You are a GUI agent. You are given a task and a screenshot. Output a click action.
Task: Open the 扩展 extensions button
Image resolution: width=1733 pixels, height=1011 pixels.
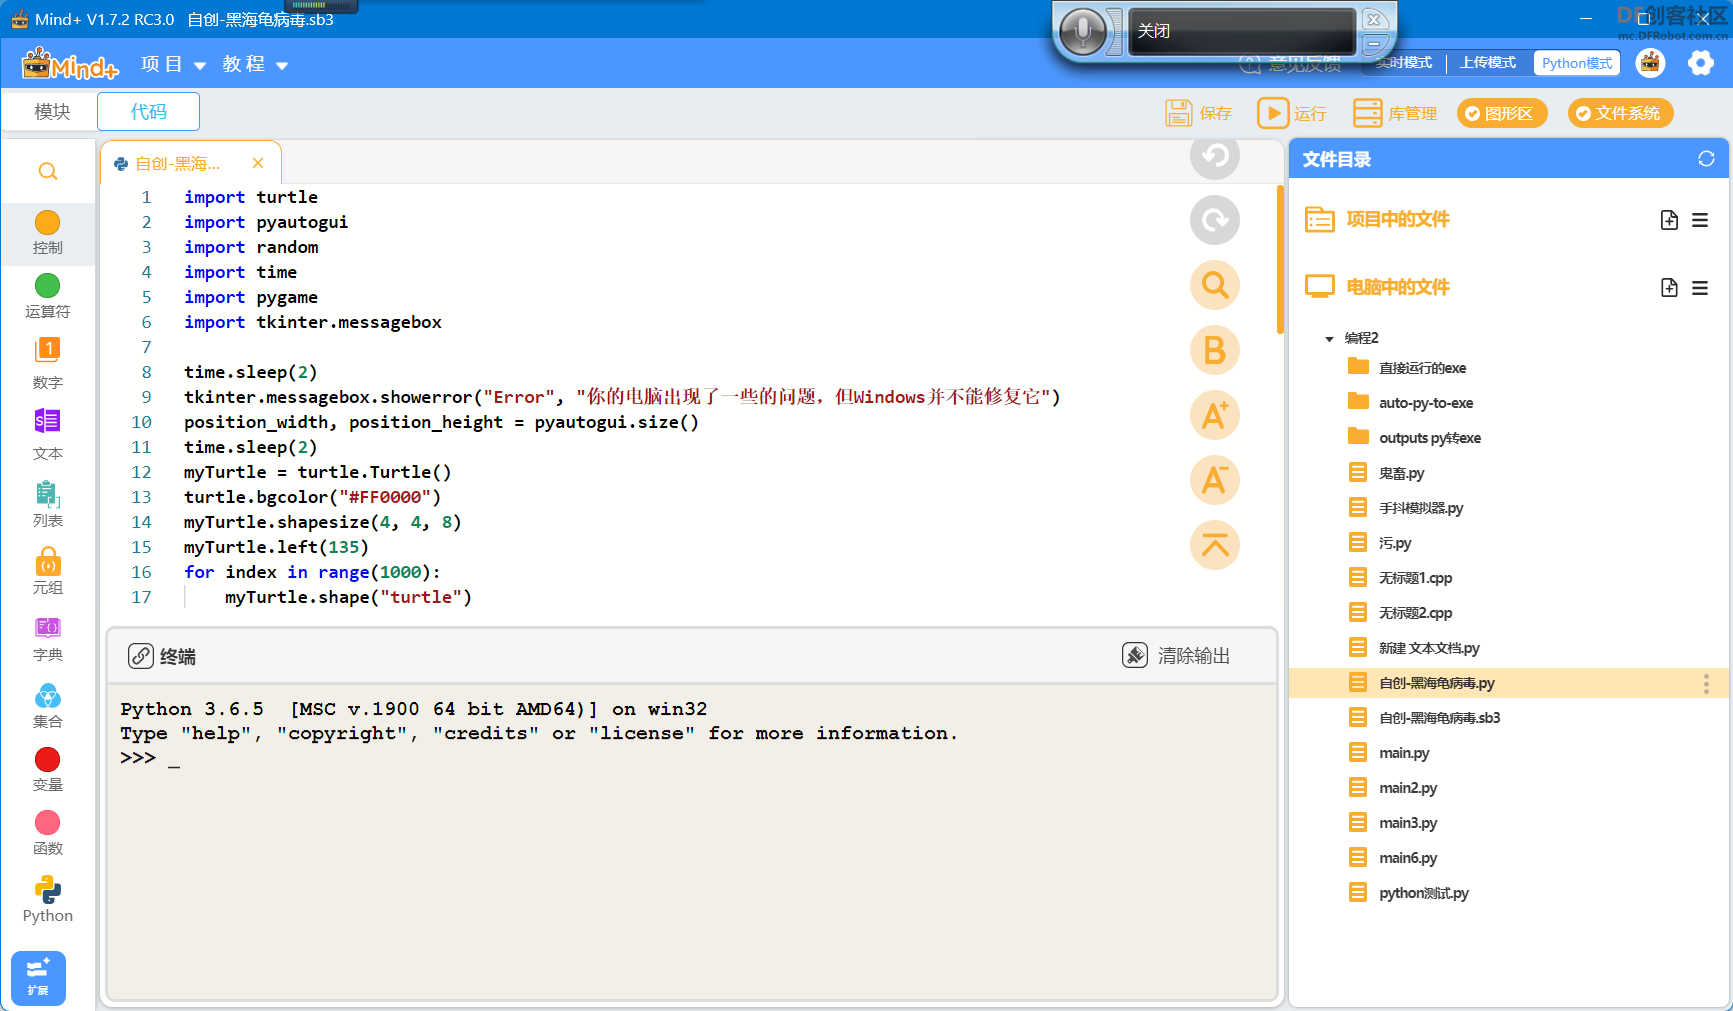[x=38, y=977]
